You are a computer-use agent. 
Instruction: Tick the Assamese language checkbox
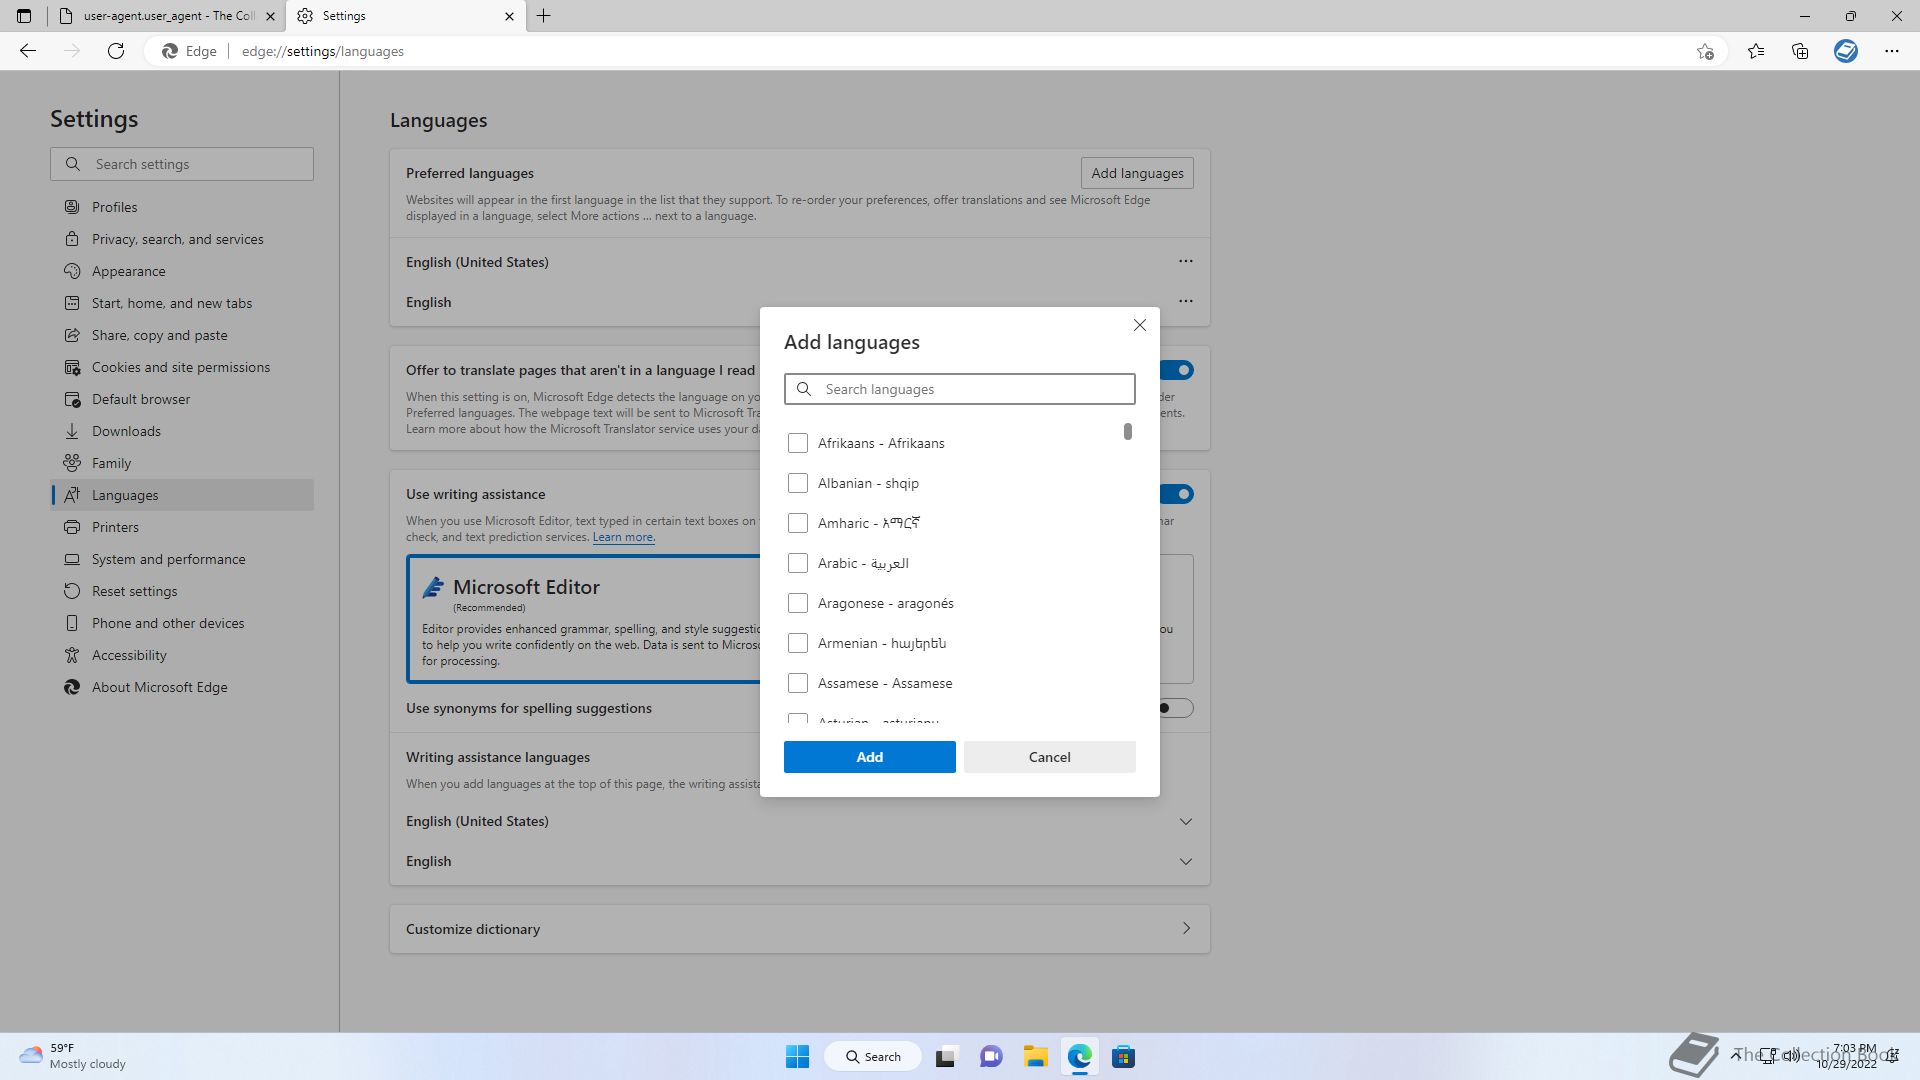pos(797,683)
